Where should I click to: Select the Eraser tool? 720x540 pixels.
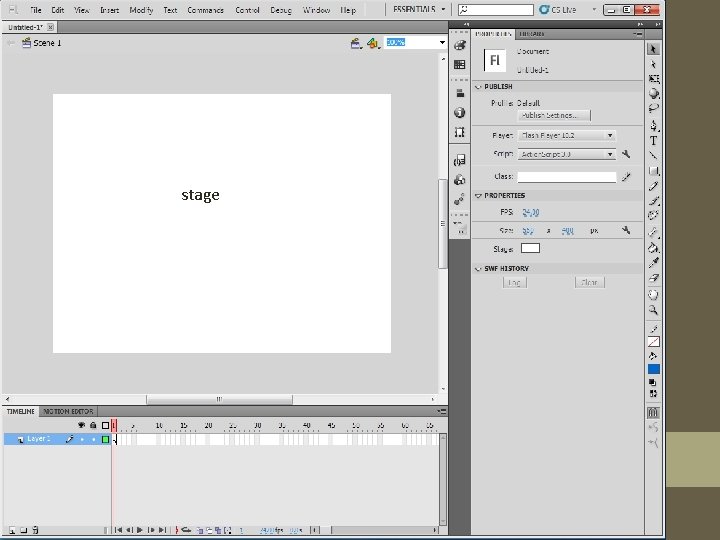click(653, 278)
